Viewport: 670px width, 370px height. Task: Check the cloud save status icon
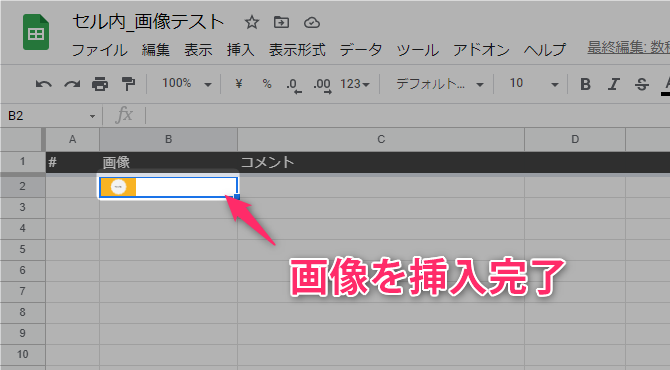point(312,23)
